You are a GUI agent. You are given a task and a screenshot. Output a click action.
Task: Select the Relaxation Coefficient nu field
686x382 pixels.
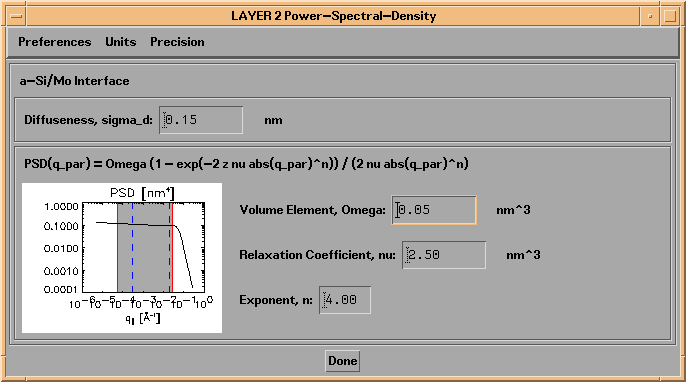[444, 255]
